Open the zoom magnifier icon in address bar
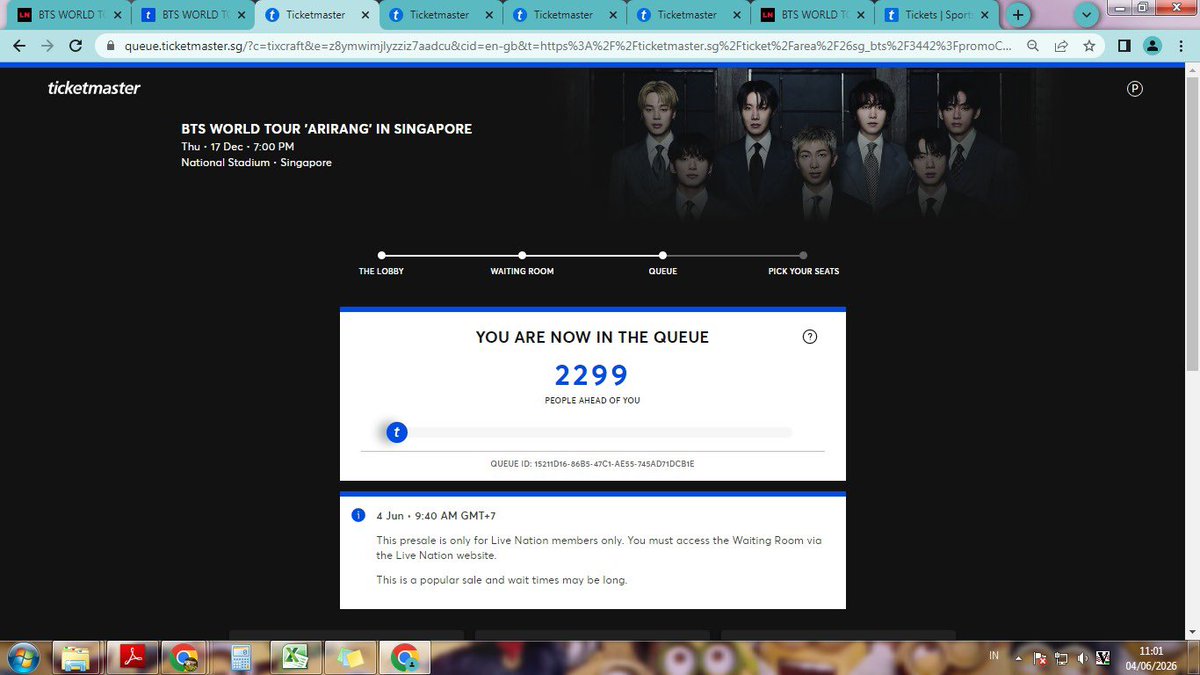The width and height of the screenshot is (1200, 675). tap(1032, 45)
